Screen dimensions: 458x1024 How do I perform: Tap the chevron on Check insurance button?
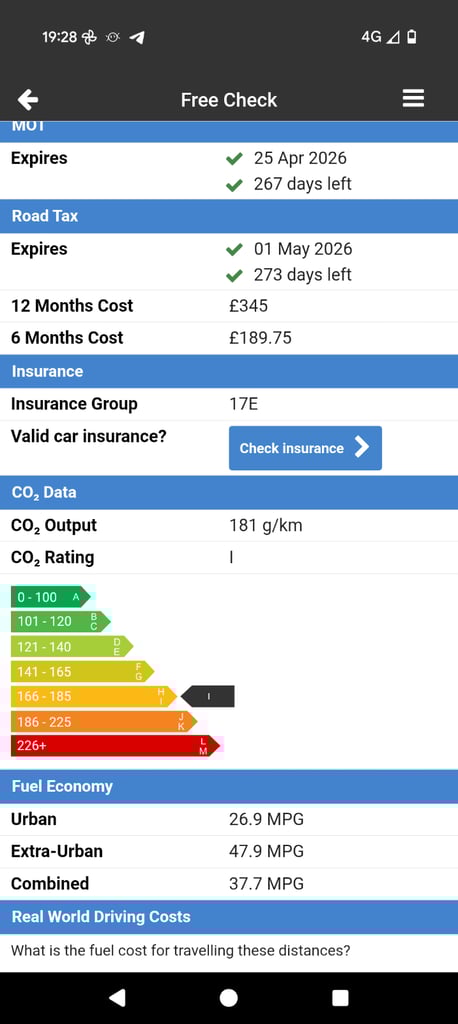click(361, 447)
